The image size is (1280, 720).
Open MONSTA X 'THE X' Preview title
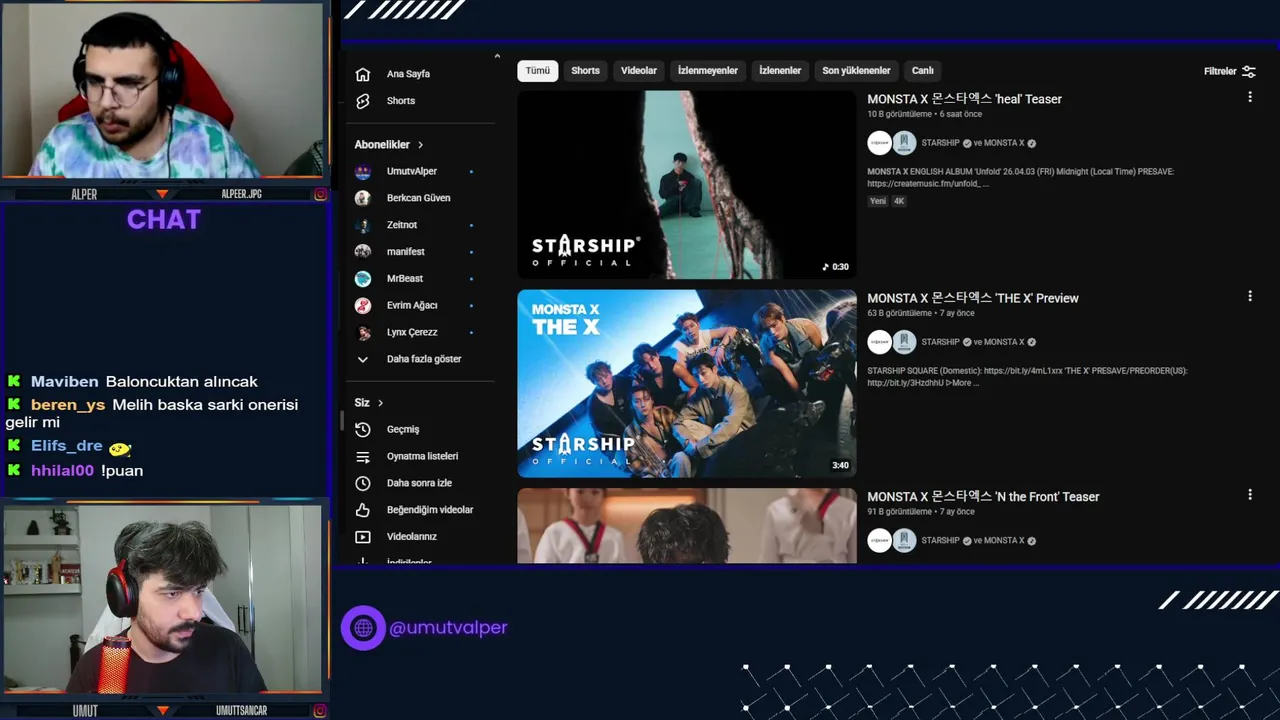coord(973,298)
